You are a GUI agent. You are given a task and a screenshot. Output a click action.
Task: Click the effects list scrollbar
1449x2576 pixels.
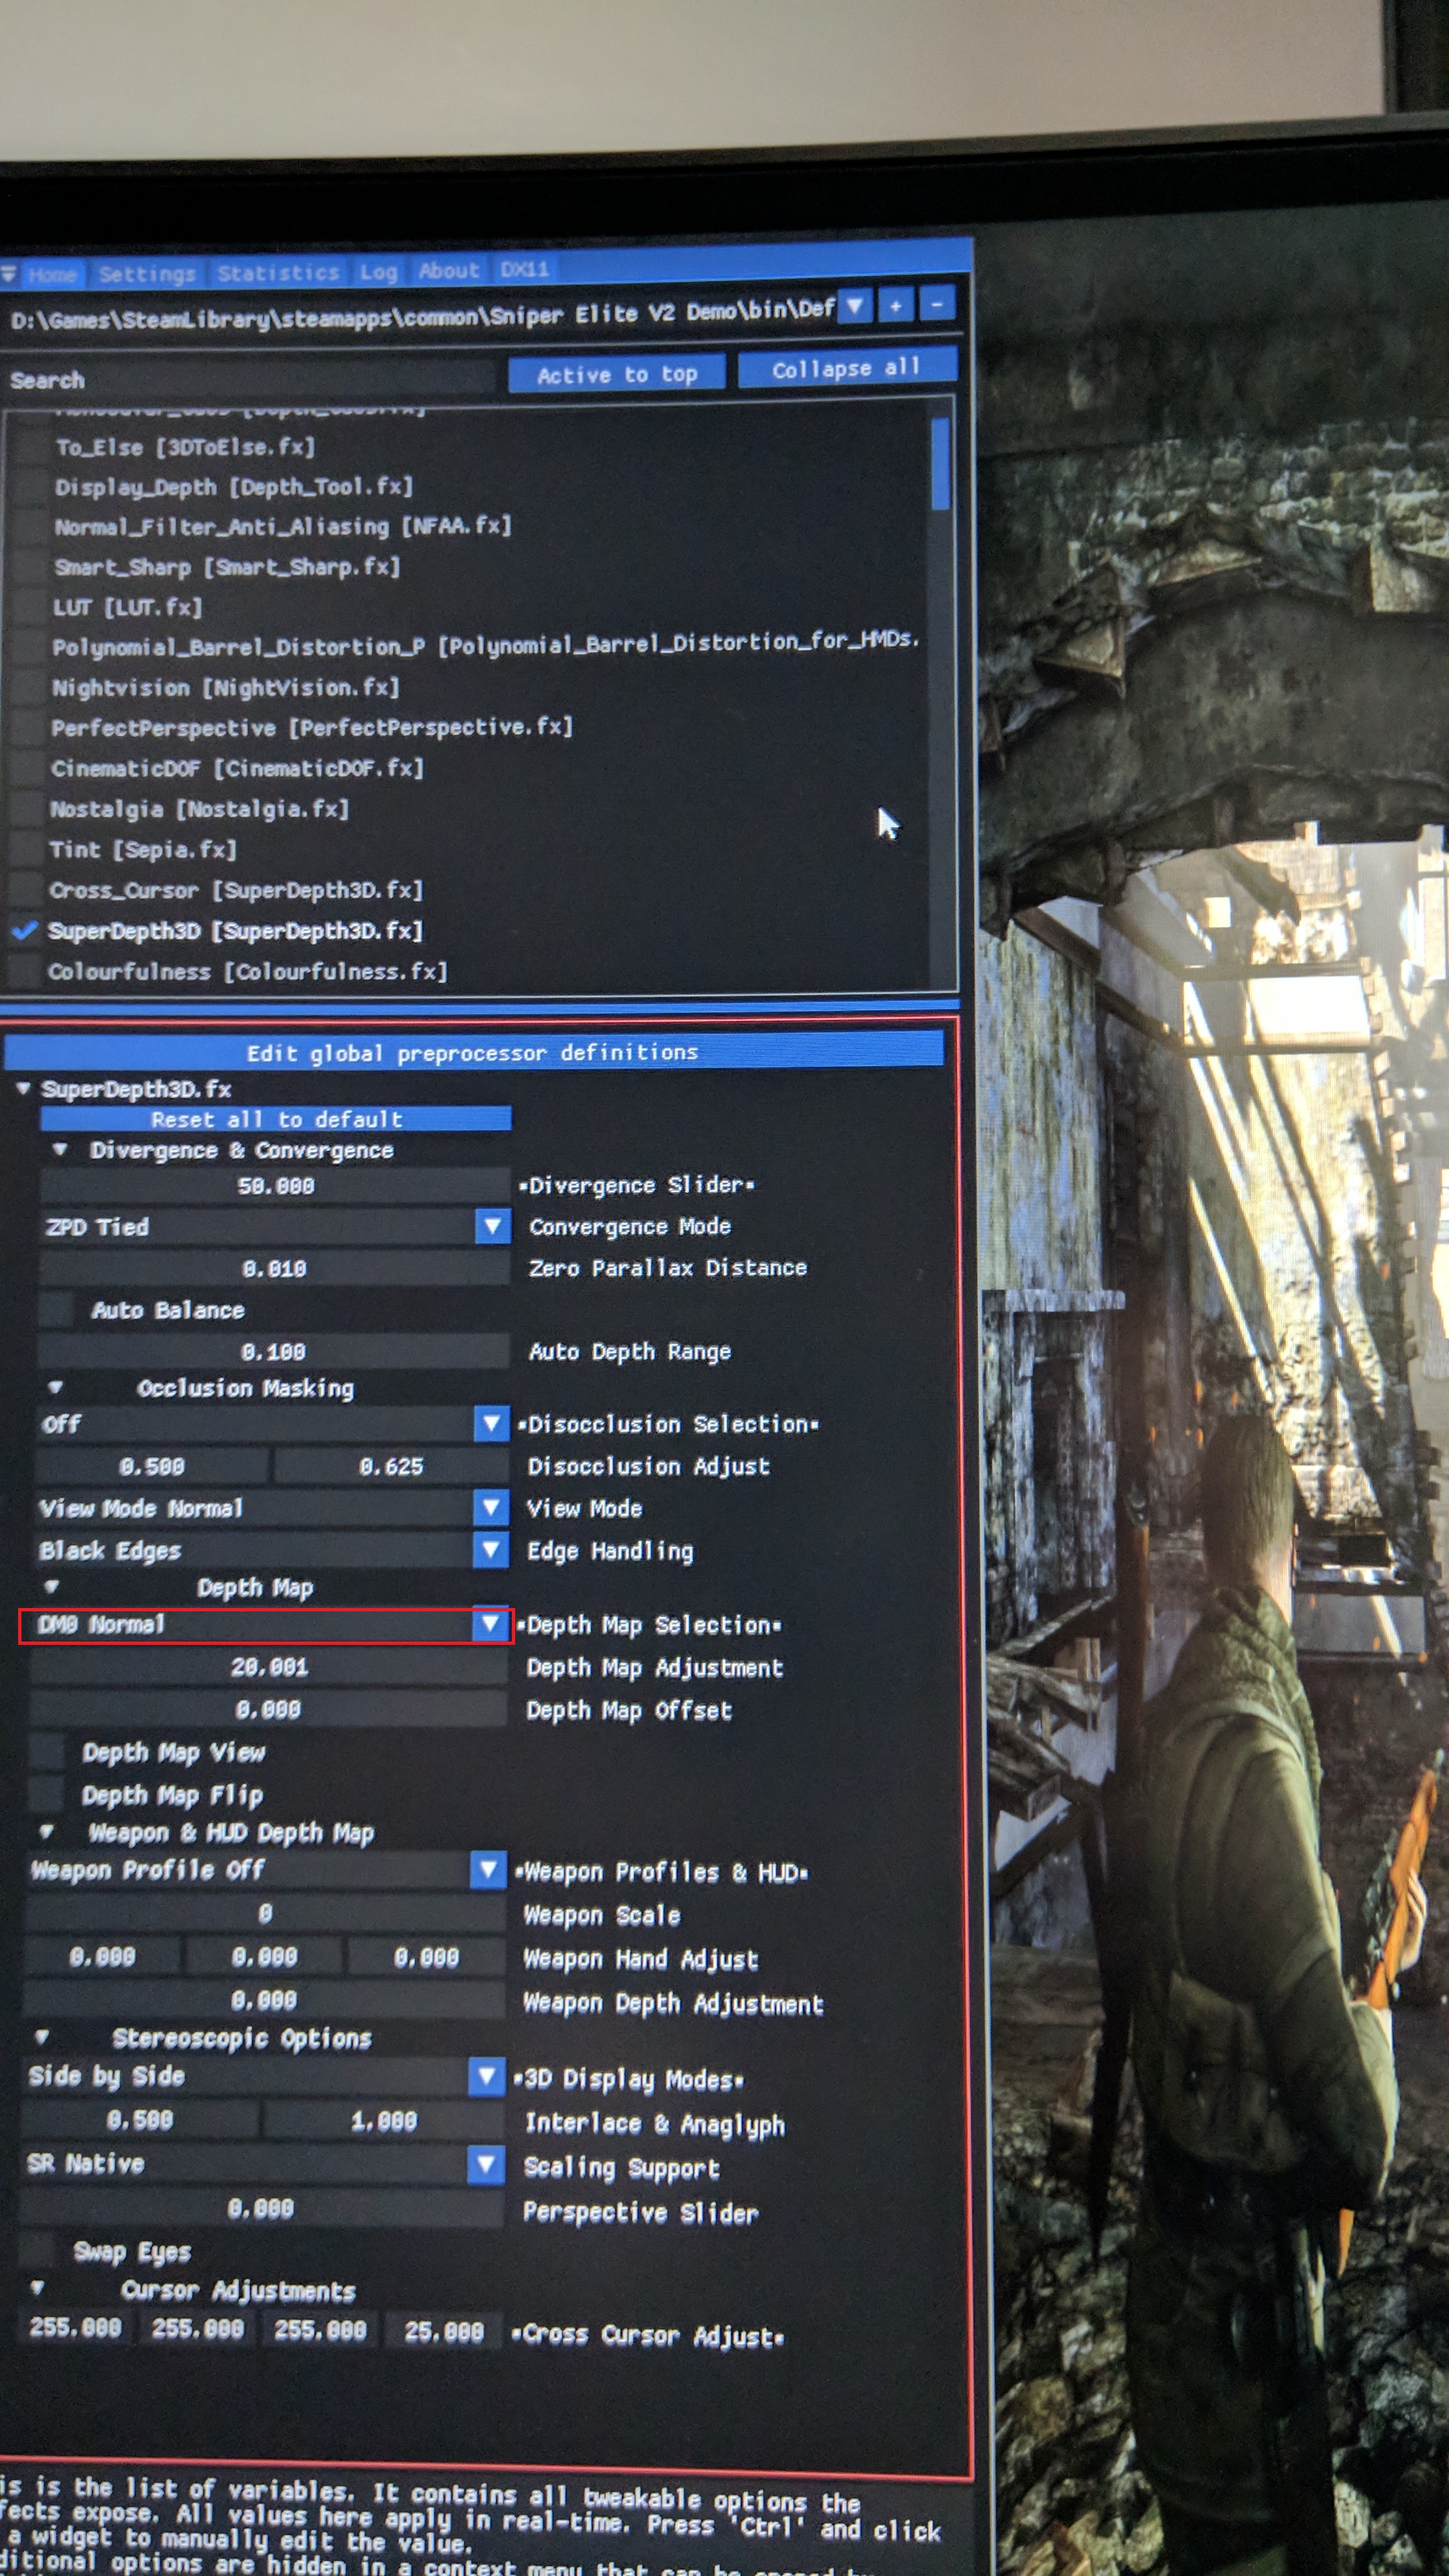940,464
